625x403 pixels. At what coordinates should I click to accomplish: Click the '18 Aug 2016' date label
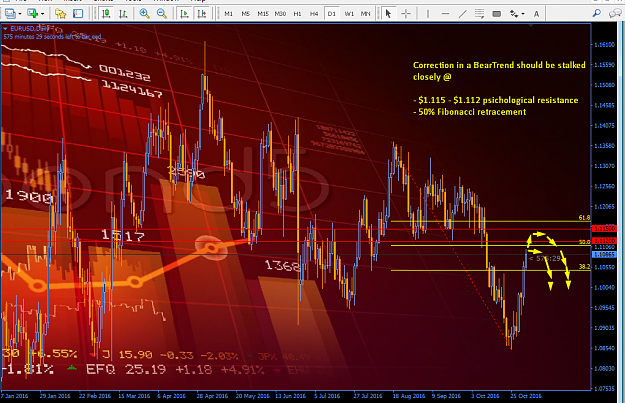(x=409, y=396)
